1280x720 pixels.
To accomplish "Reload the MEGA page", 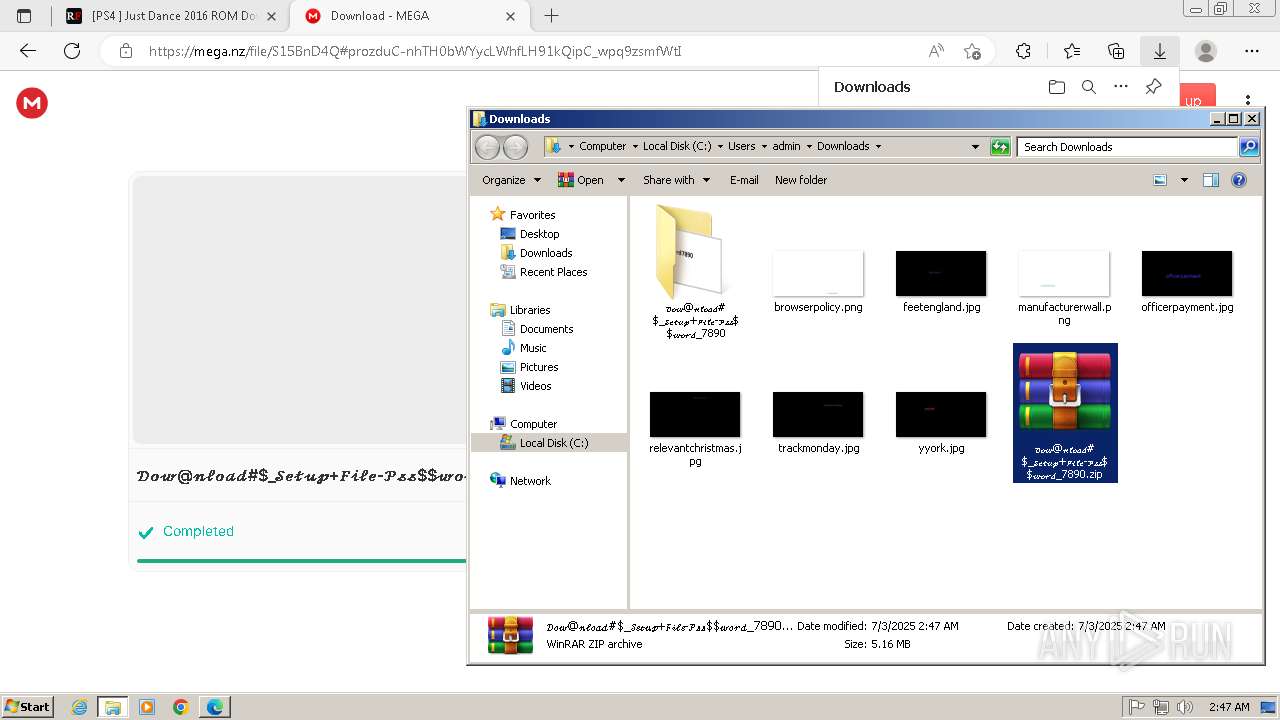I will [x=72, y=51].
